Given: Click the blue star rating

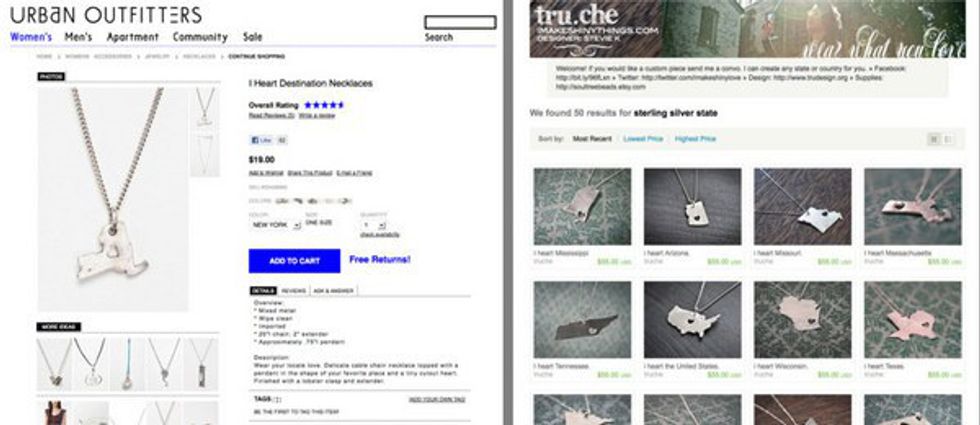Looking at the screenshot, I should point(323,105).
